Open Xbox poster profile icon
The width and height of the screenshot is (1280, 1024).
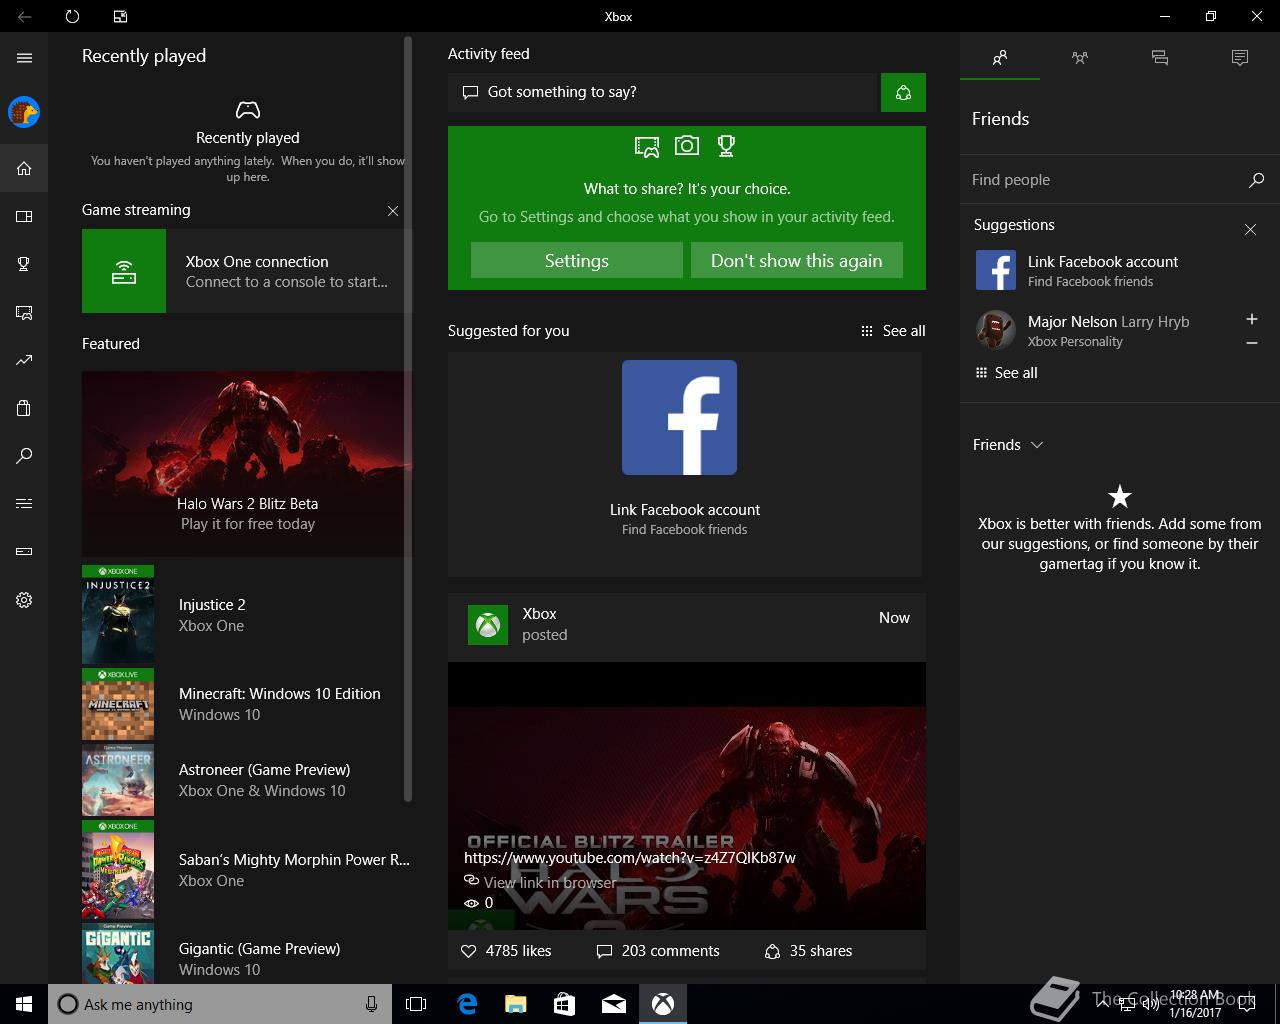point(488,625)
